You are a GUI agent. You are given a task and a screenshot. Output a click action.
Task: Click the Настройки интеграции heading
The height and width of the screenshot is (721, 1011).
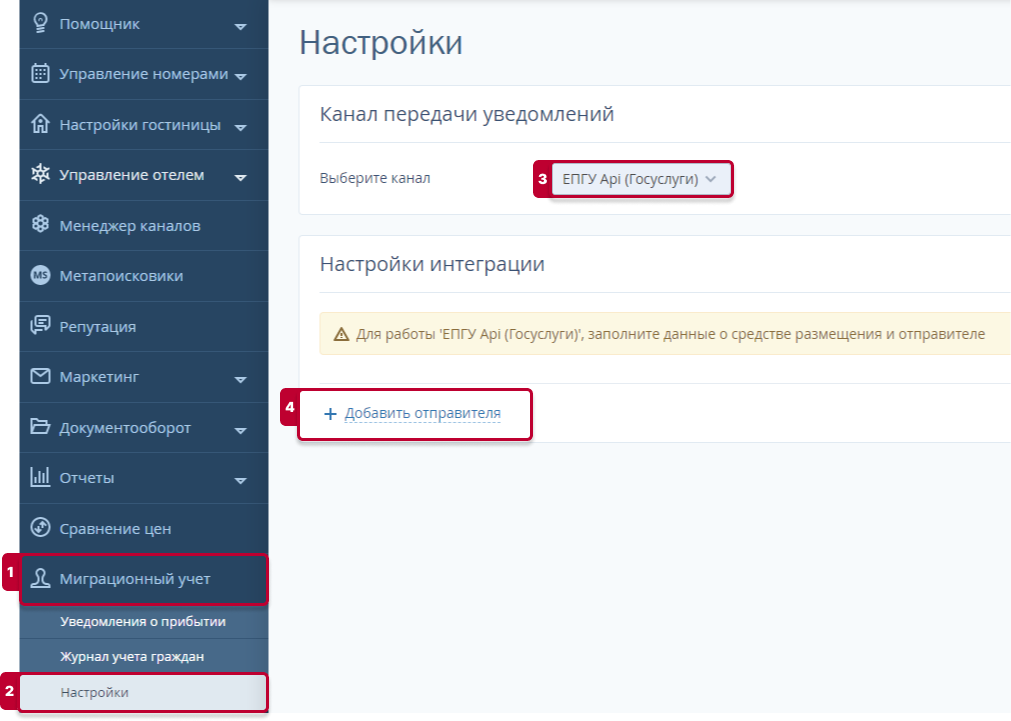[432, 264]
